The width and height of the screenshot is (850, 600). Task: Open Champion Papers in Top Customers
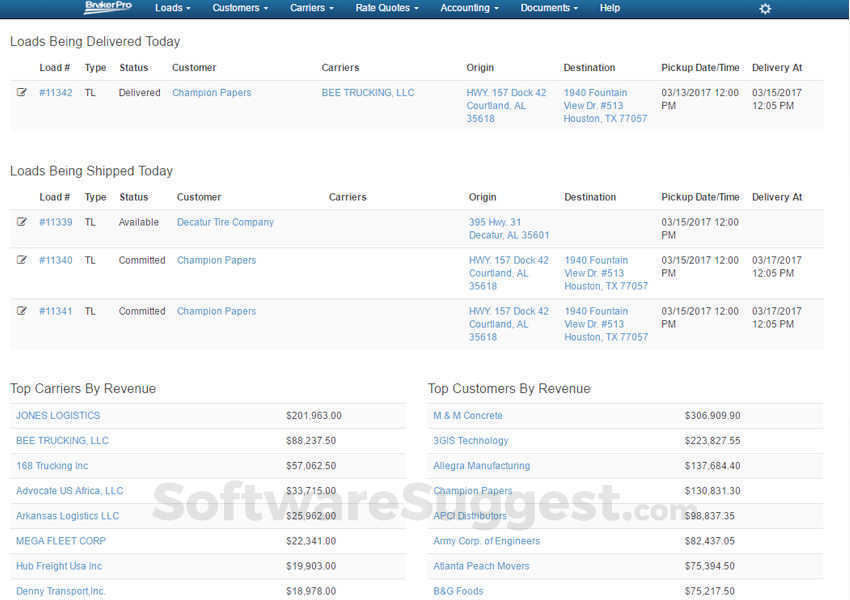[473, 491]
